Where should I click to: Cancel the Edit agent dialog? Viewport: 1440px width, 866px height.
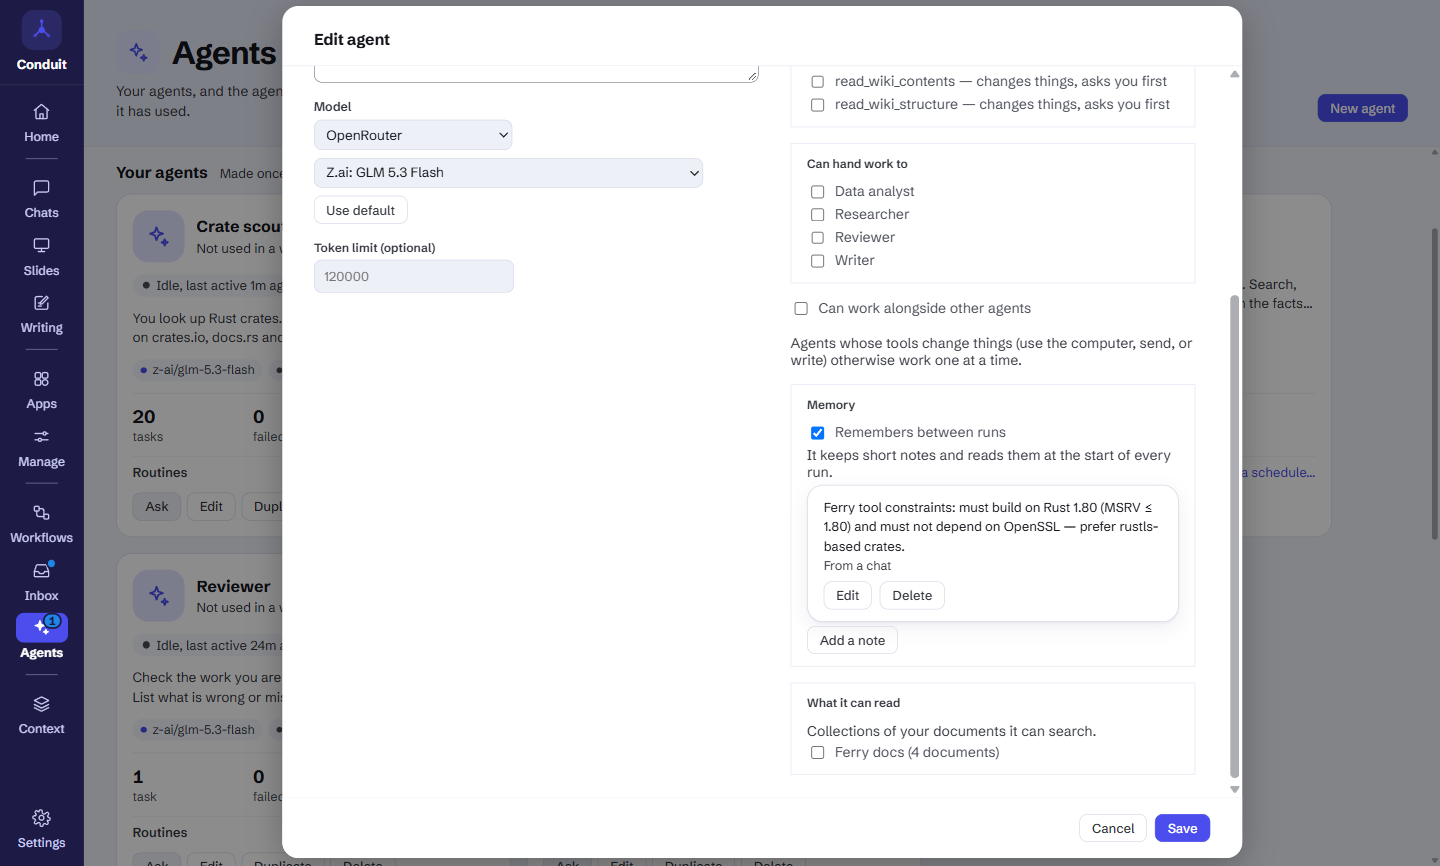1113,828
